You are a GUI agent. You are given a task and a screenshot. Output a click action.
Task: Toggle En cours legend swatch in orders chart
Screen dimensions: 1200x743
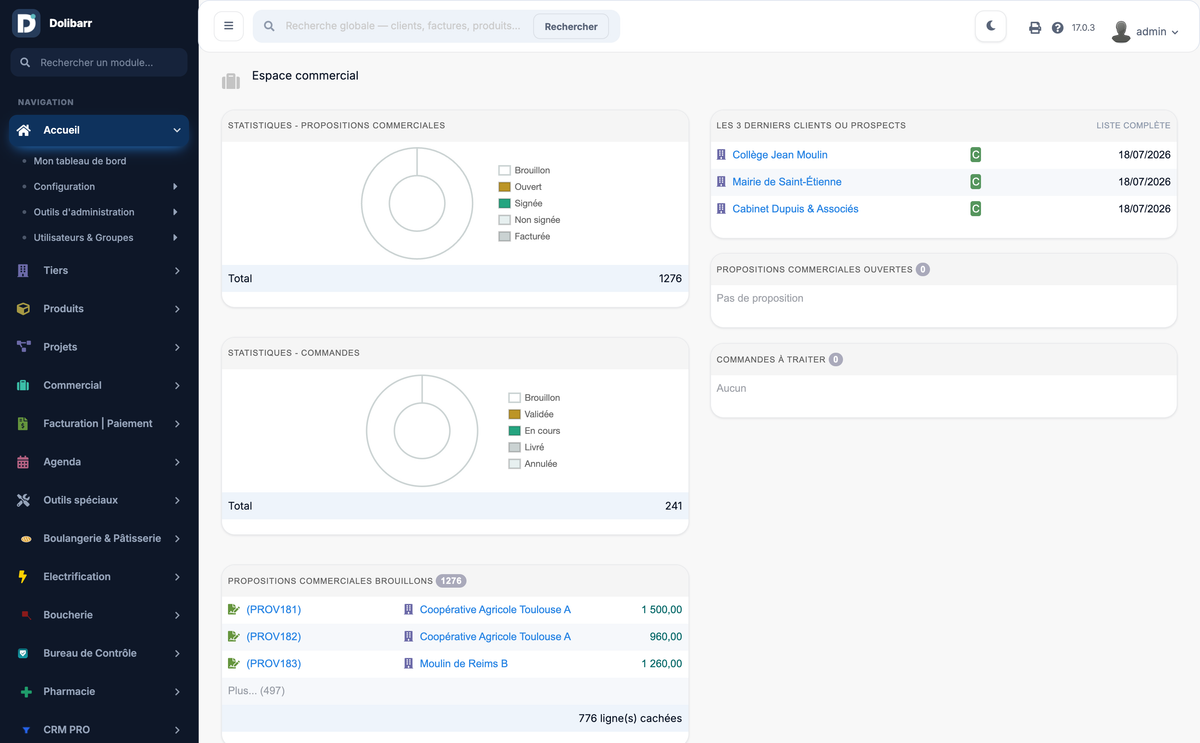[515, 431]
